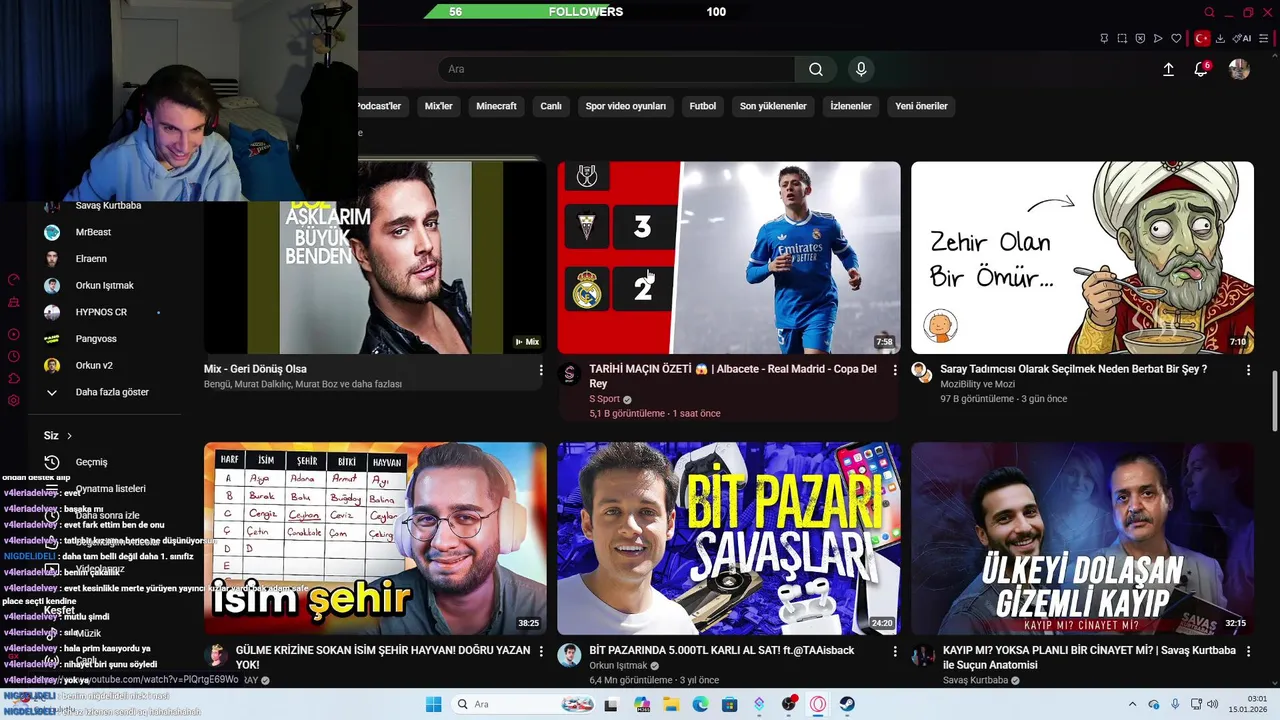The width and height of the screenshot is (1280, 720).
Task: Select the Canlı filter chip
Action: pos(551,106)
